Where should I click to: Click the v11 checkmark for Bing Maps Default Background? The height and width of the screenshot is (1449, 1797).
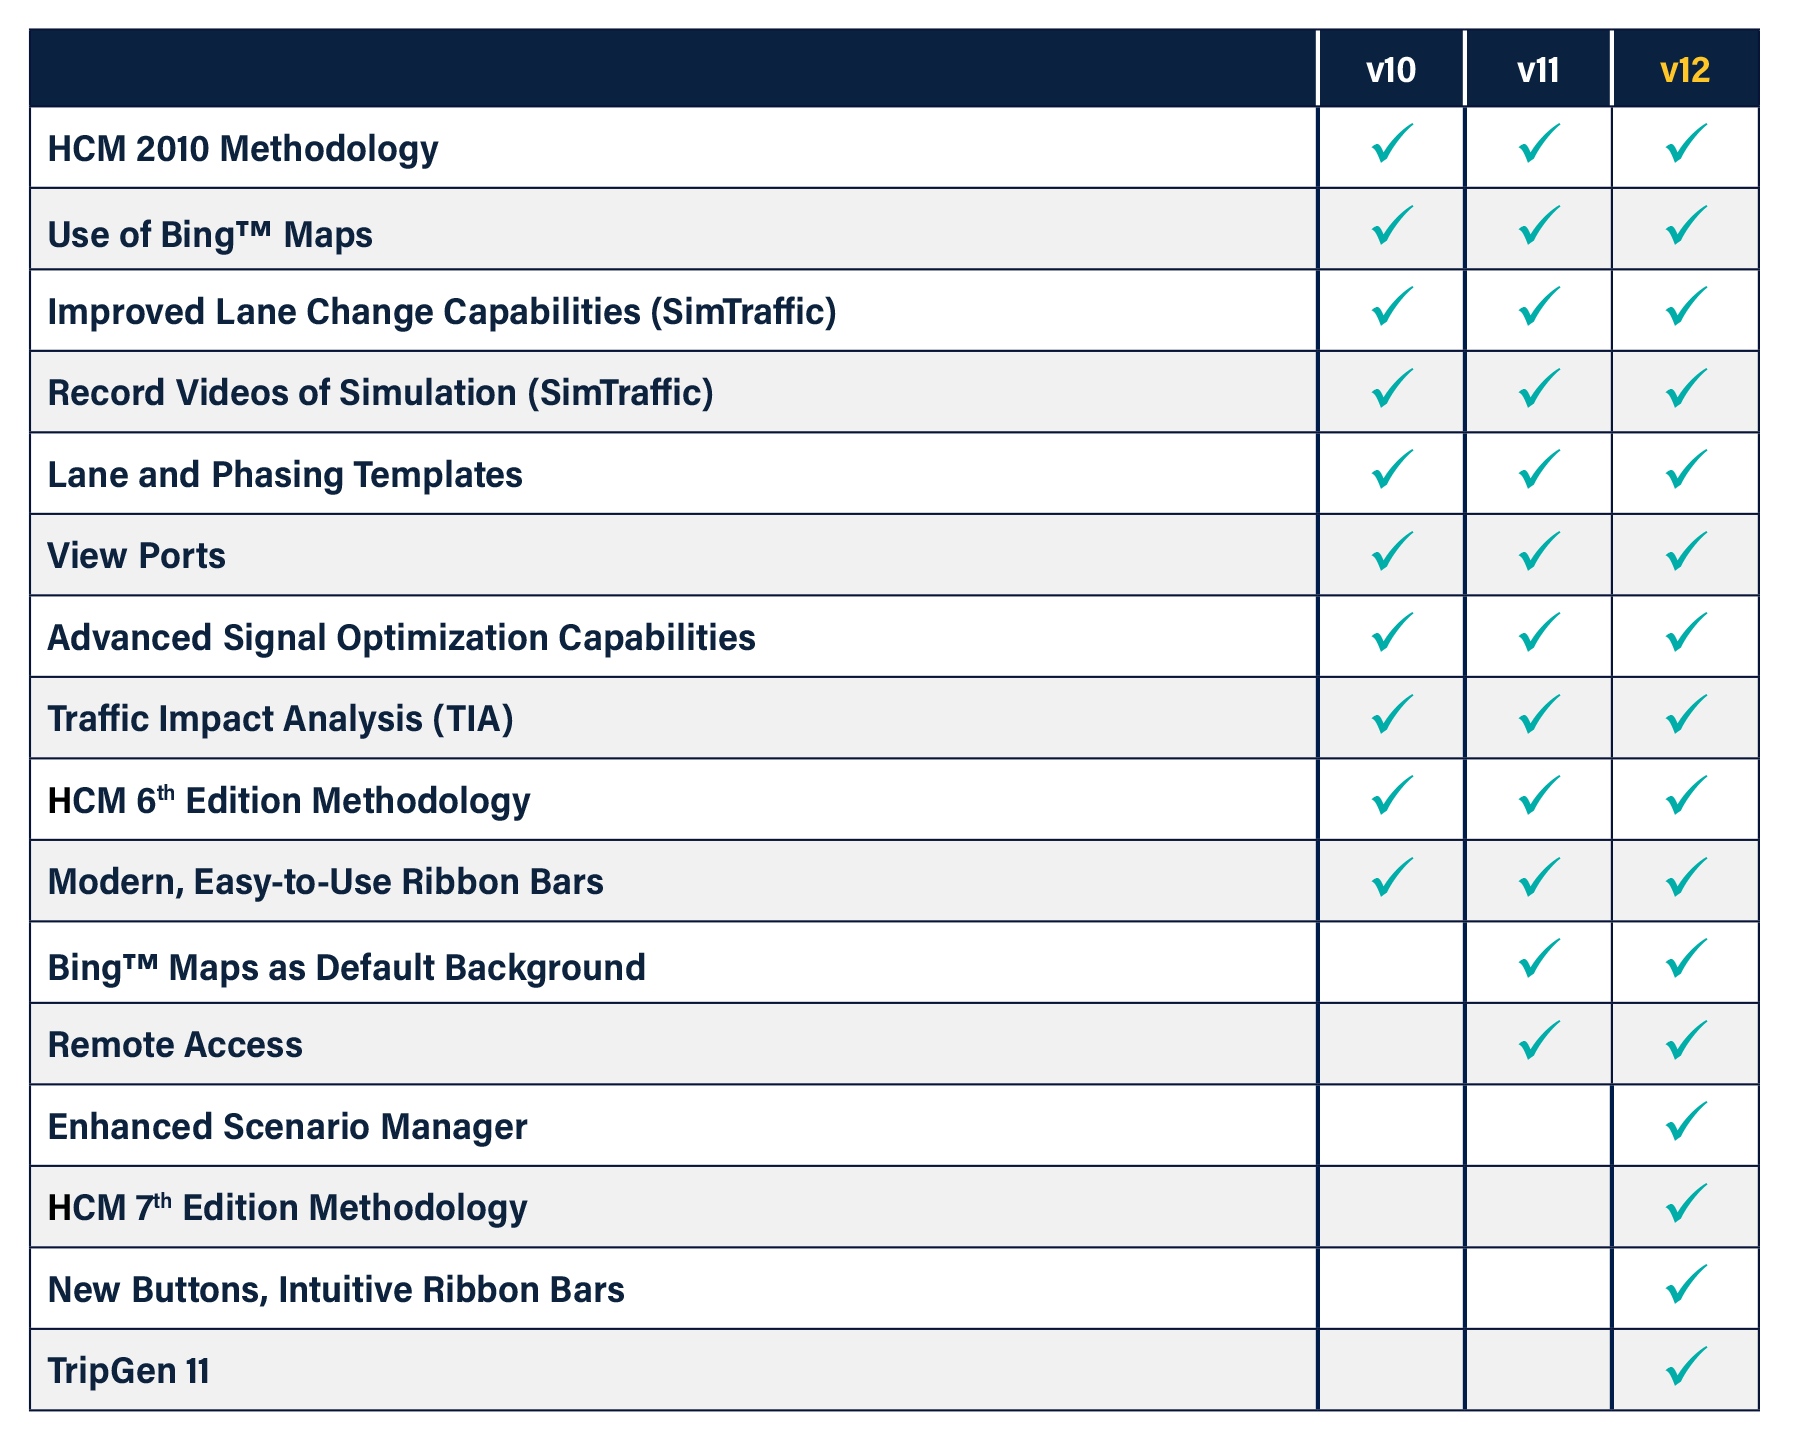coord(1538,960)
